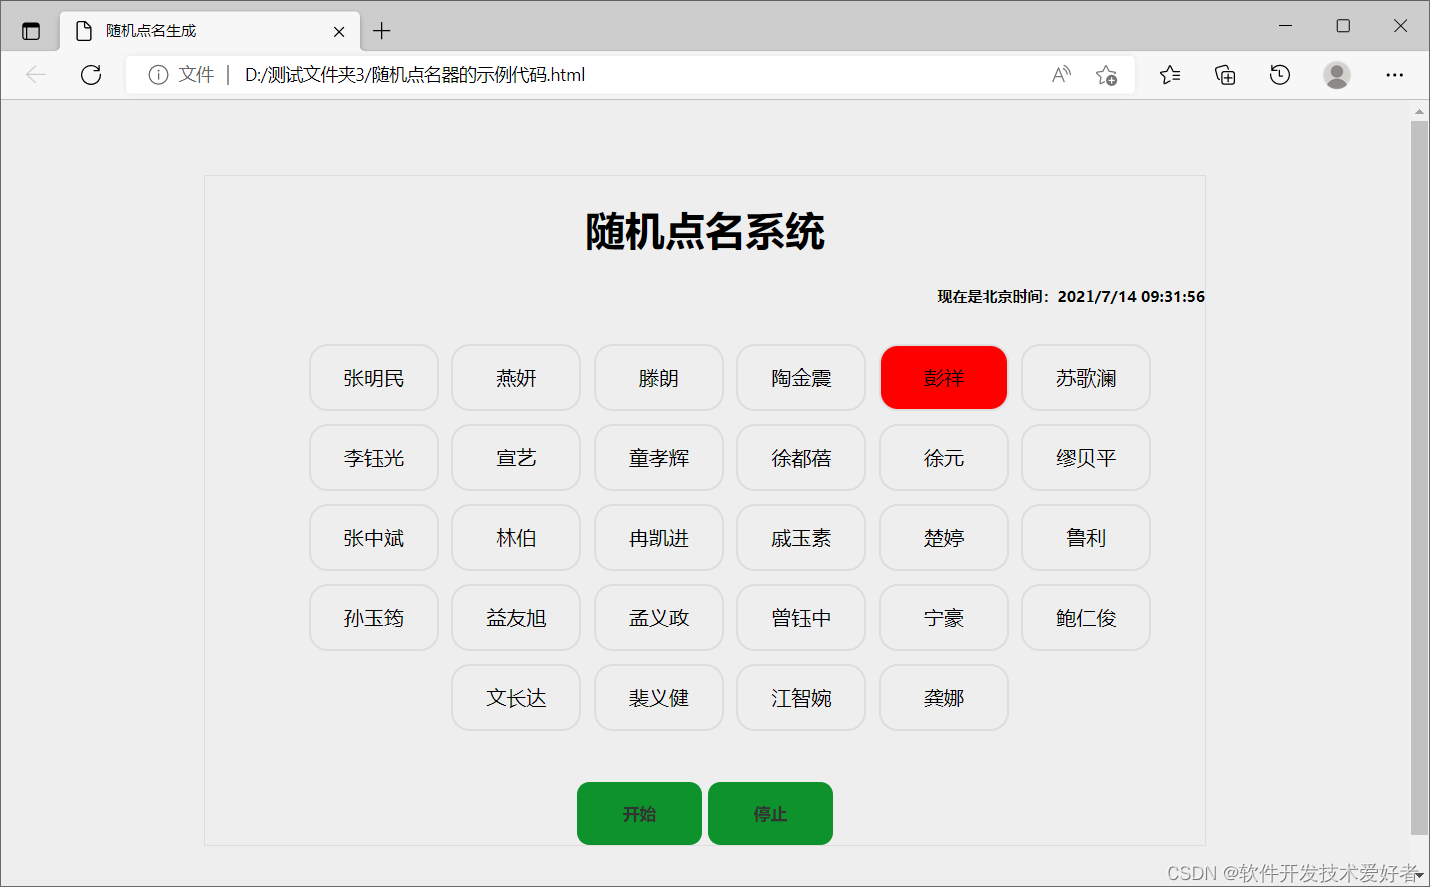Click the vertical scrollbar thumb
The height and width of the screenshot is (892, 1434).
(x=1419, y=478)
